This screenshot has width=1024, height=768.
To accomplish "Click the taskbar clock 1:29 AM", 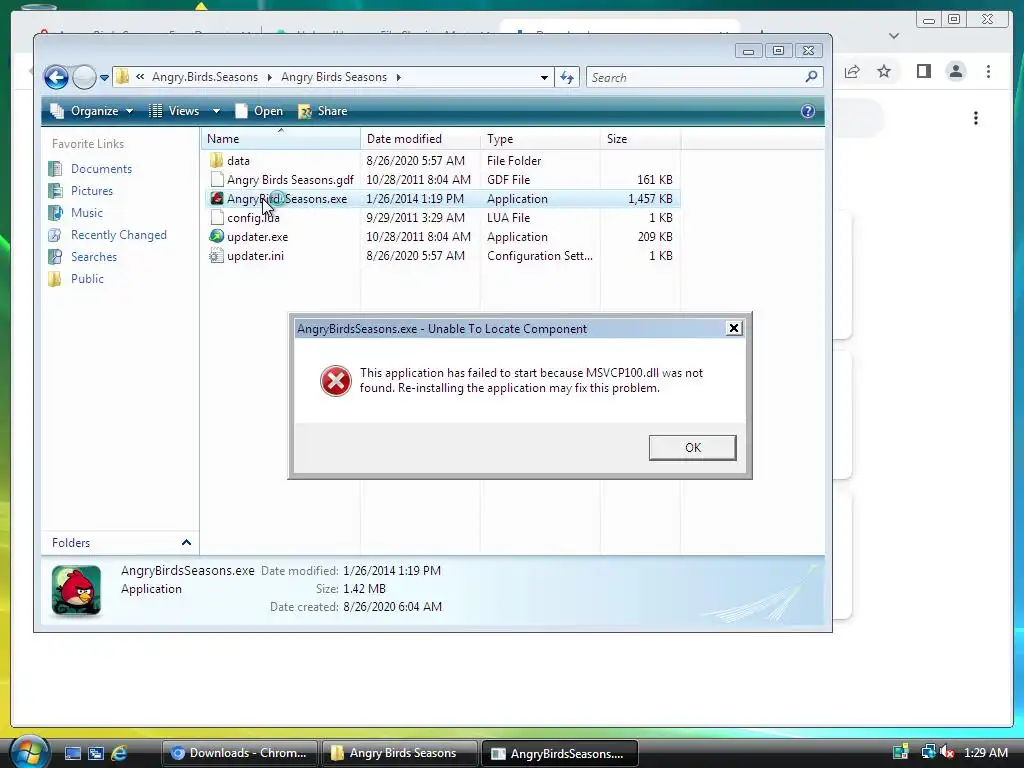I will coord(985,752).
